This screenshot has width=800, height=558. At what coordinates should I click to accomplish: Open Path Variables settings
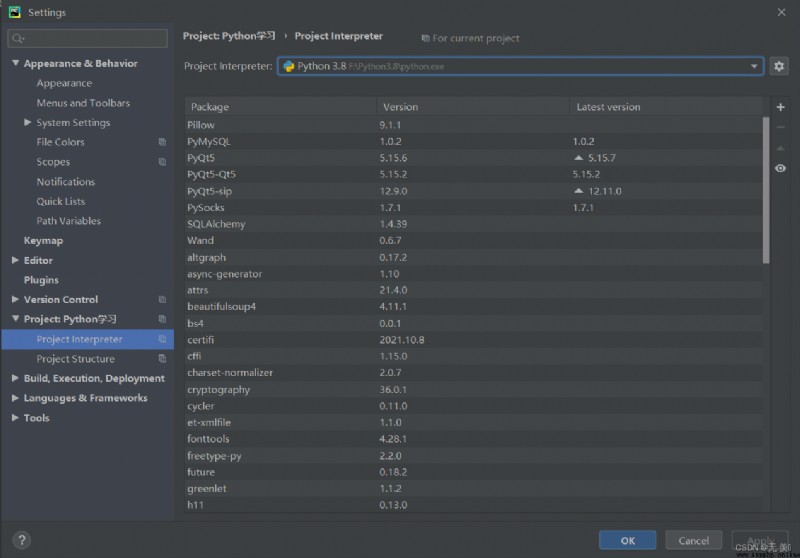pos(68,221)
